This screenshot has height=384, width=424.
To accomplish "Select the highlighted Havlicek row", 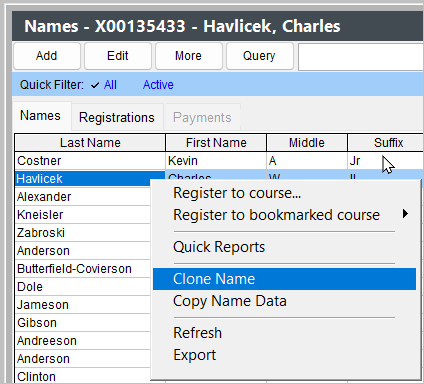I will pyautogui.click(x=83, y=179).
